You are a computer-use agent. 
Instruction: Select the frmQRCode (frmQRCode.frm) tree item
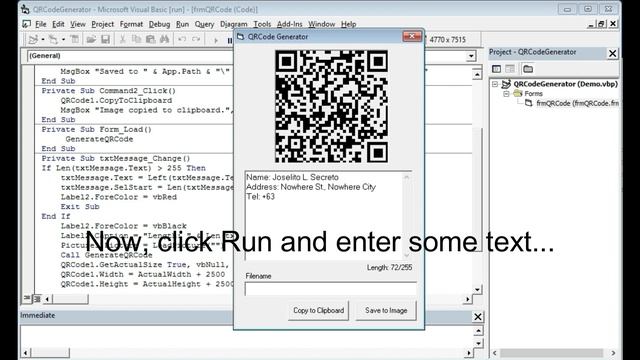(577, 103)
